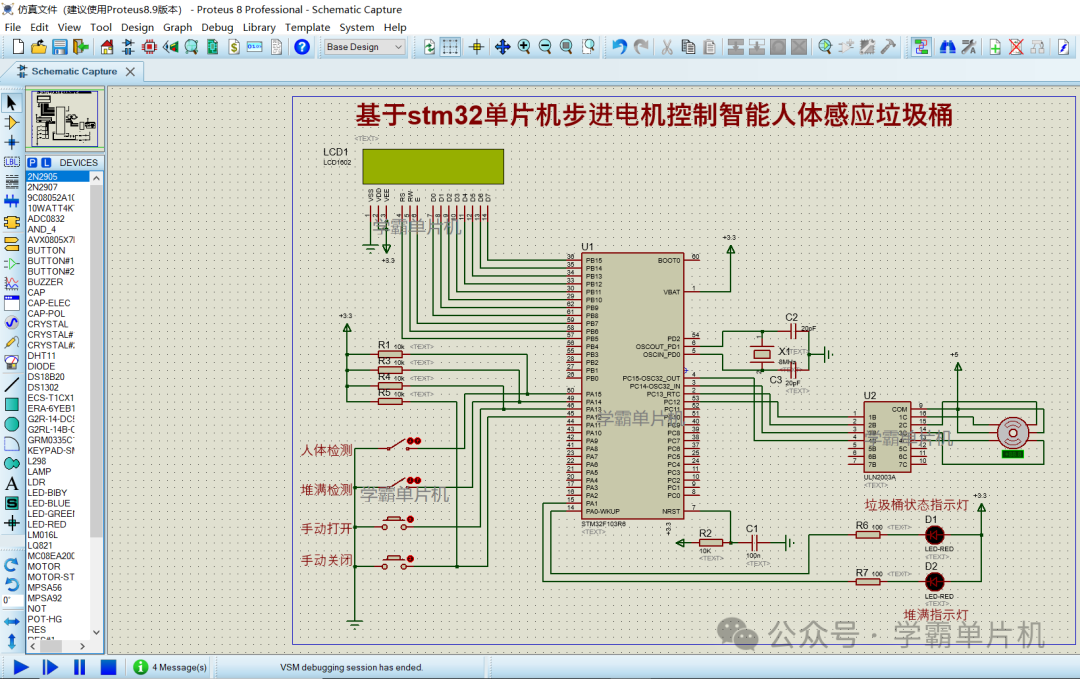Select the Component Mode tool
Screen dimensions: 1080x679
(x=11, y=123)
